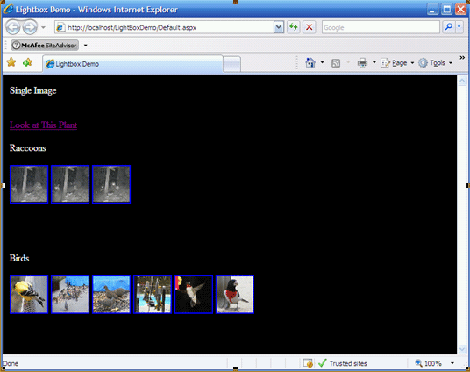470x372 pixels.
Task: Run search with the magnifier icon
Action: point(448,27)
